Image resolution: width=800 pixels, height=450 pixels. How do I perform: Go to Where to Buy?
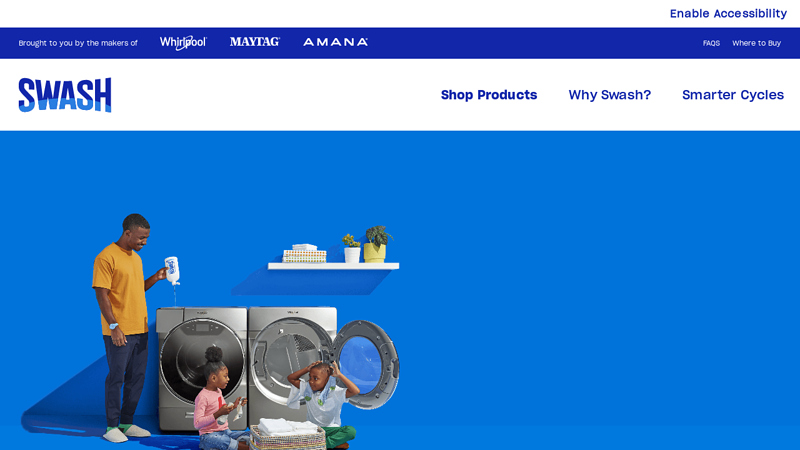[x=757, y=43]
